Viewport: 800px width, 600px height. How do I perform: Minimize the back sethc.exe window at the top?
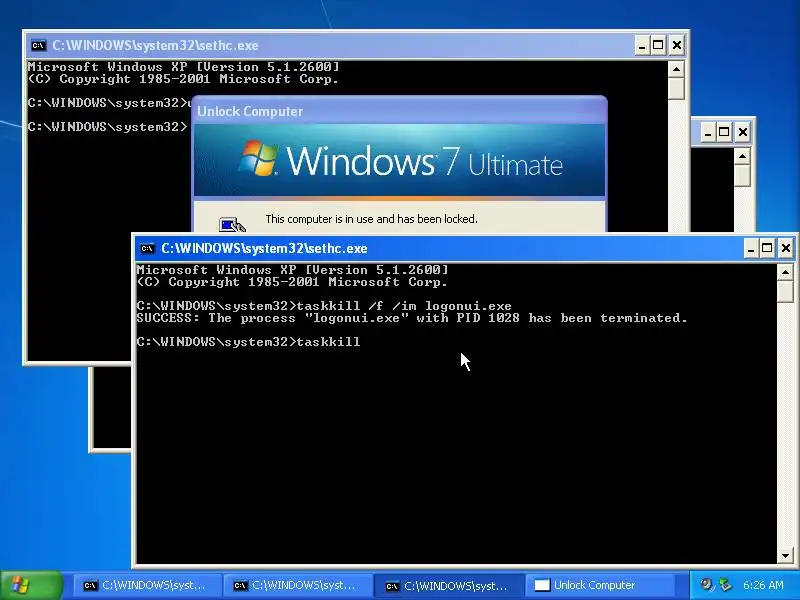642,45
